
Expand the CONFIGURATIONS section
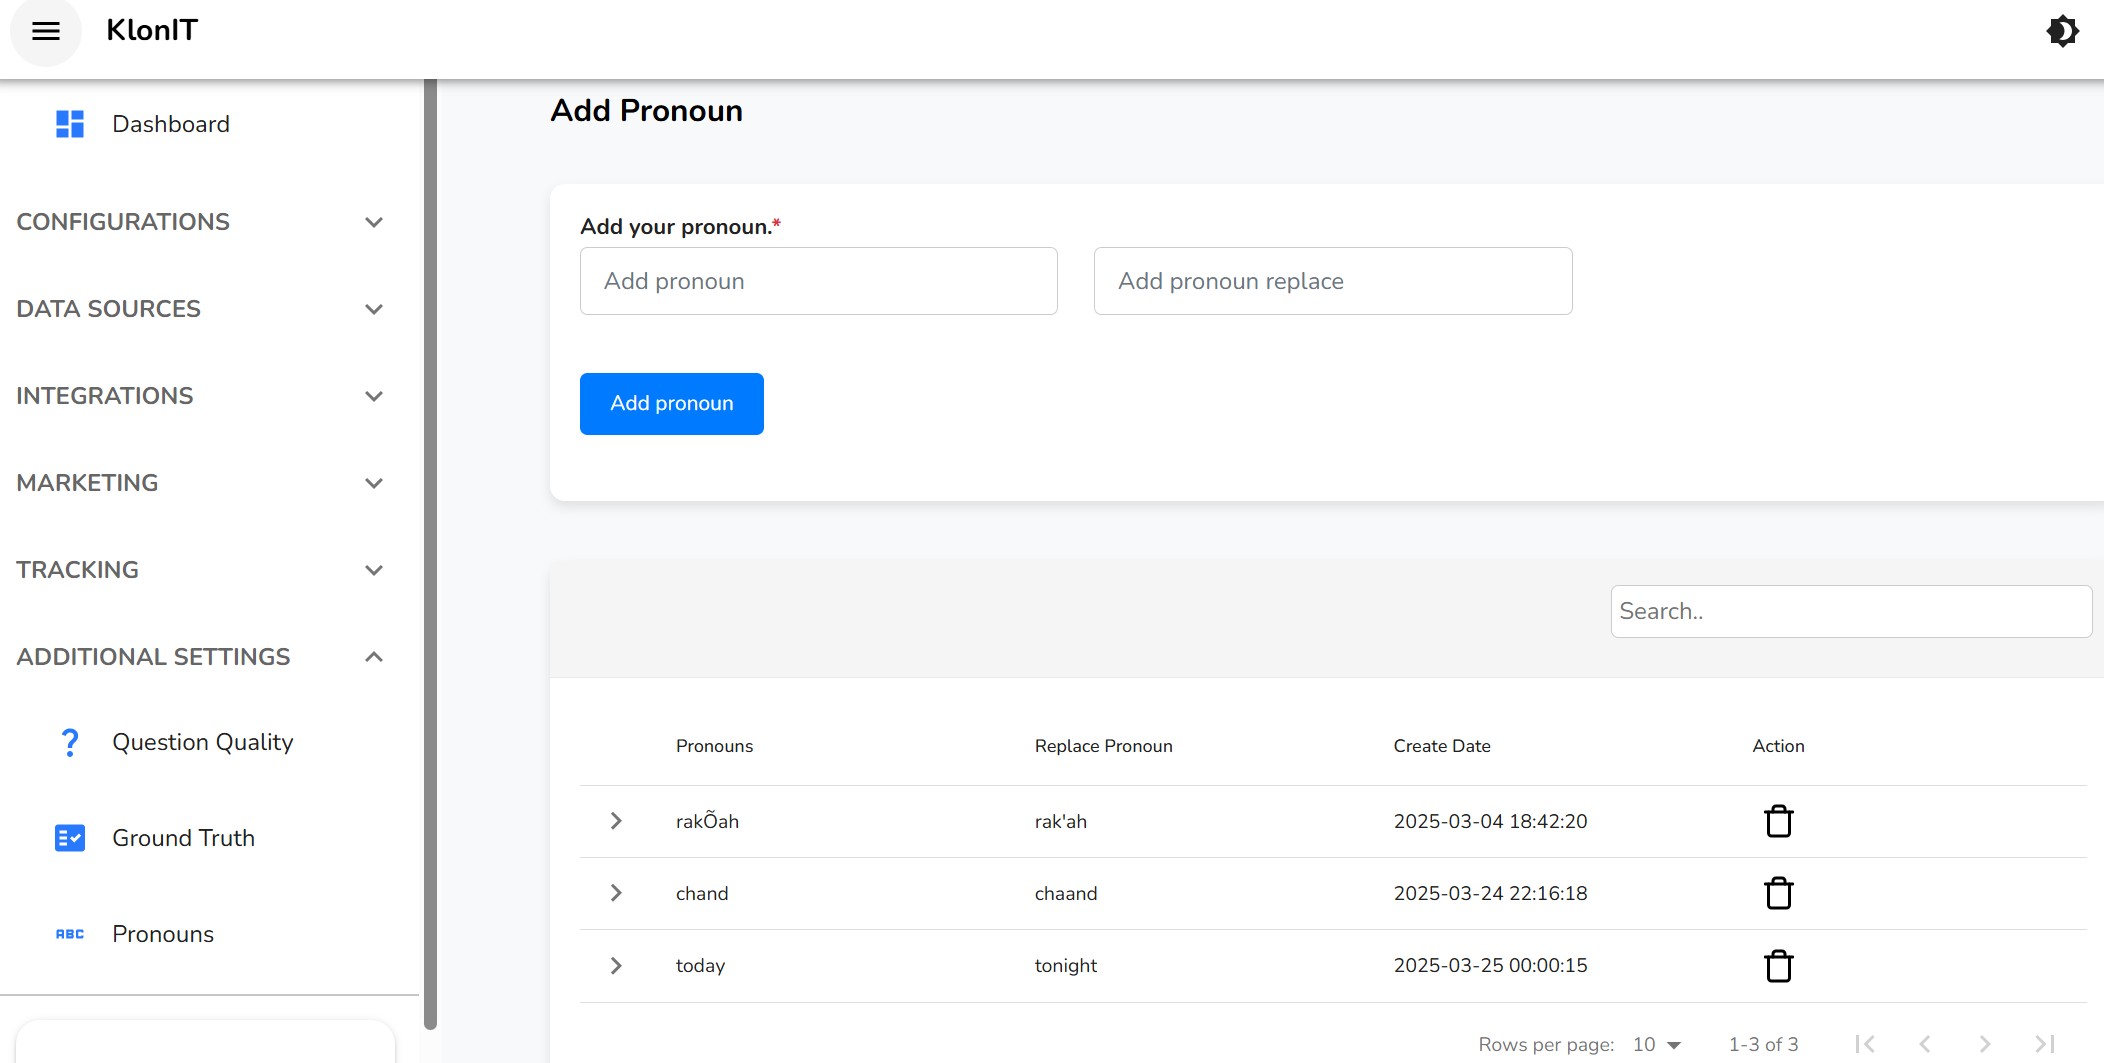(x=374, y=222)
